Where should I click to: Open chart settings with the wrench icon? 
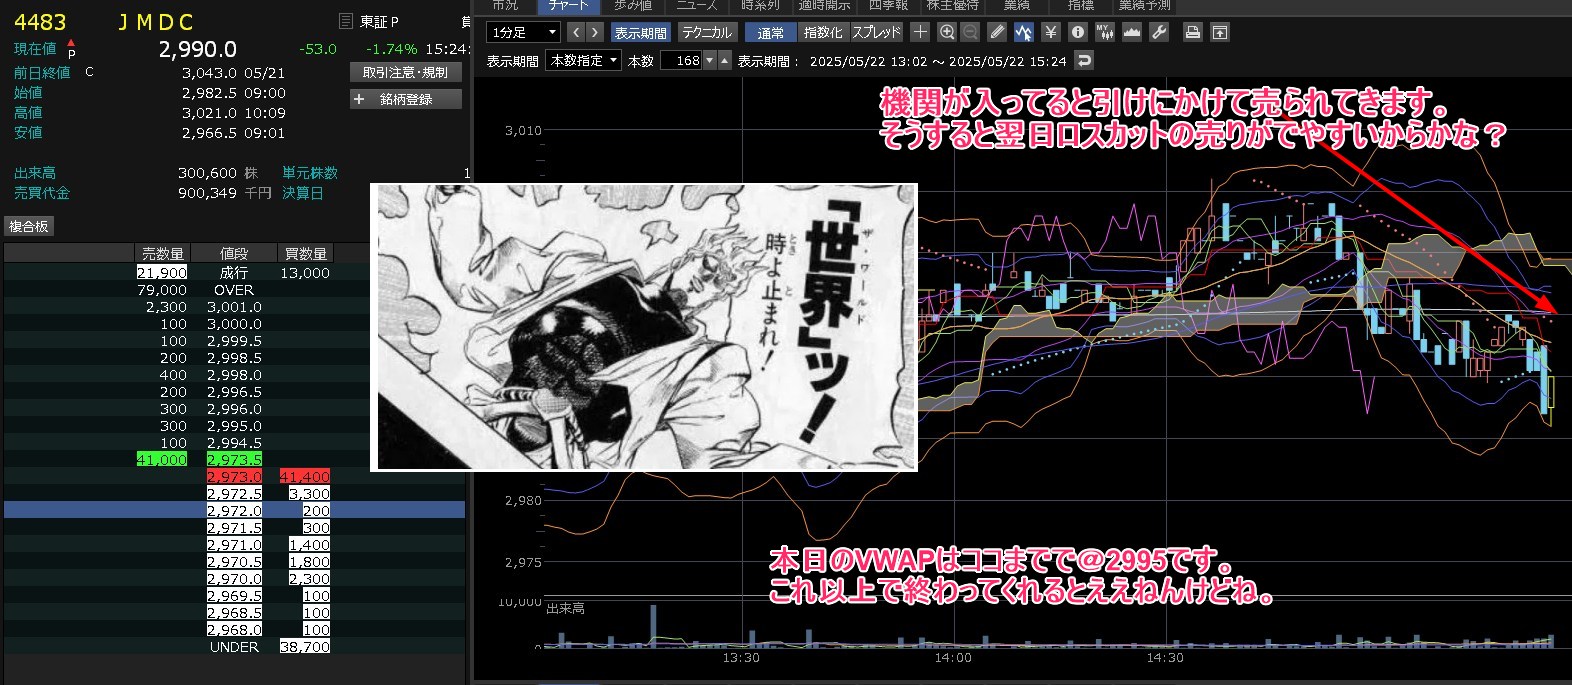pos(1159,32)
